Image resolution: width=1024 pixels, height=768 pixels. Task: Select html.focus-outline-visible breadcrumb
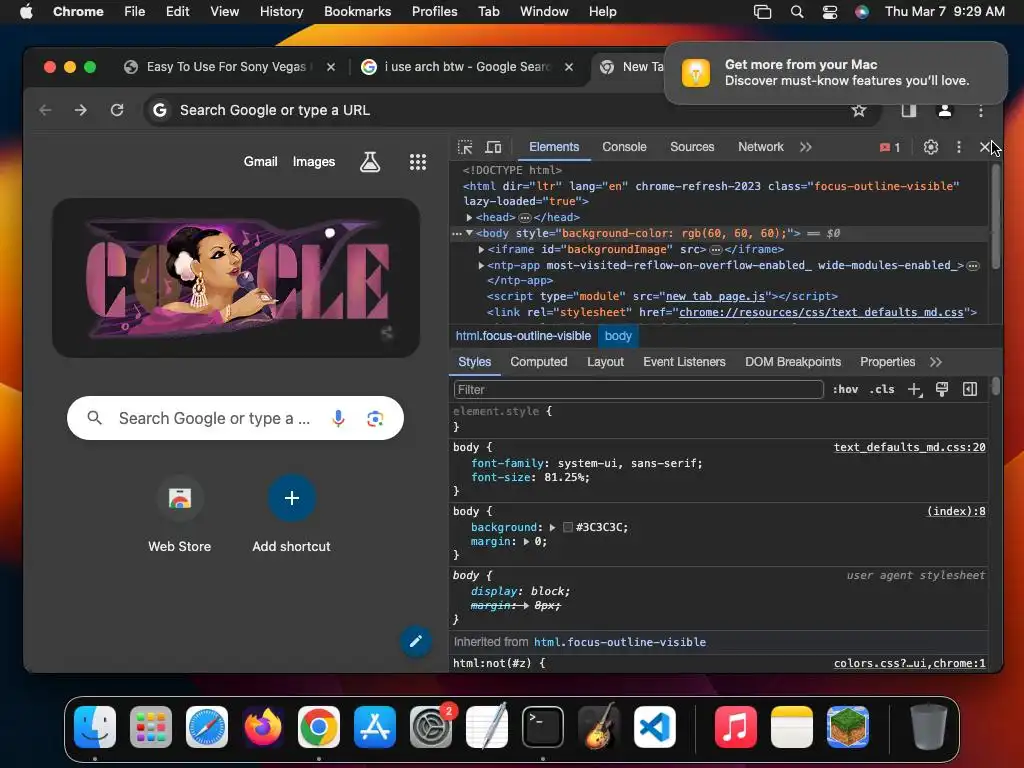tap(523, 336)
